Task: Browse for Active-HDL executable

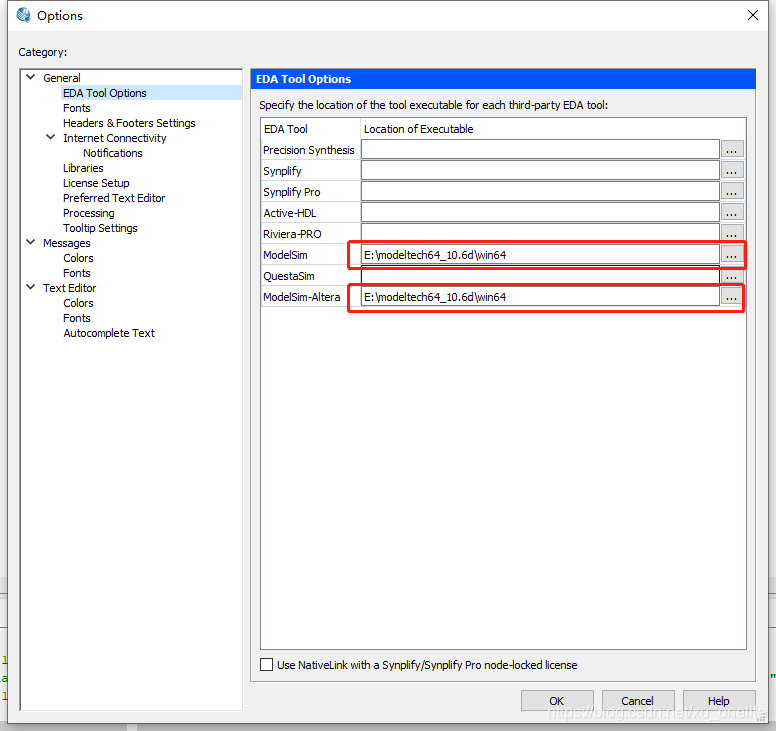Action: [731, 212]
